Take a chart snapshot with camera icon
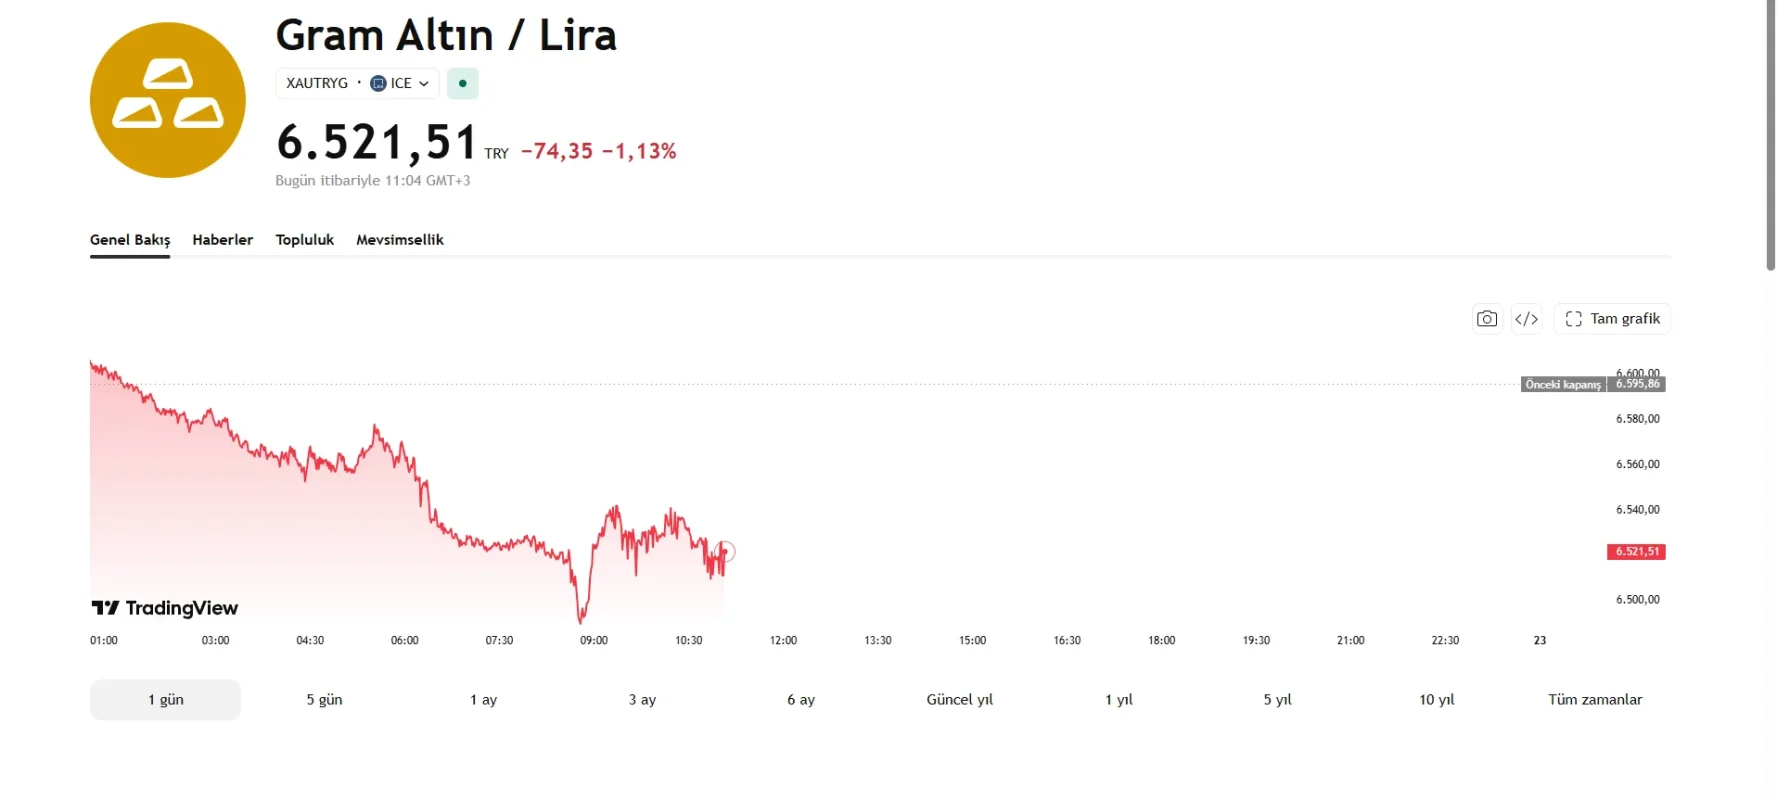The width and height of the screenshot is (1777, 800). coord(1487,319)
